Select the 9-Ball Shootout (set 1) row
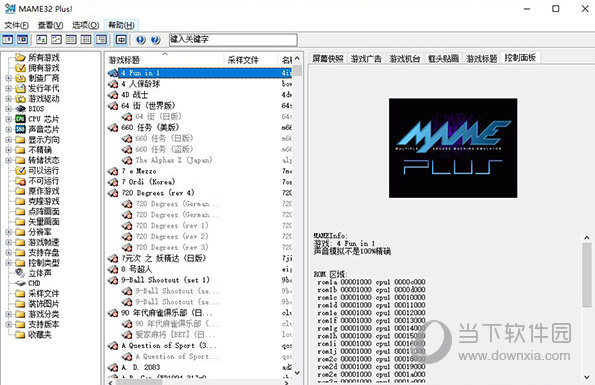 pyautogui.click(x=200, y=280)
